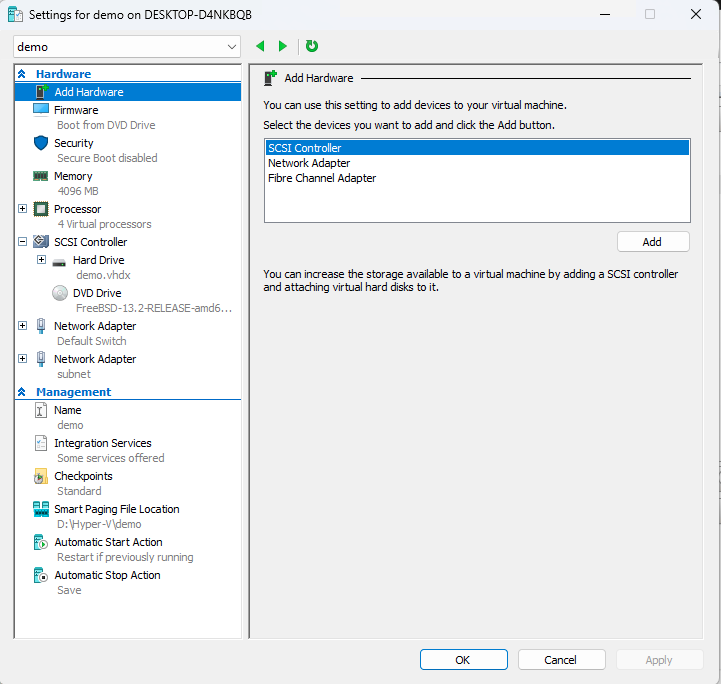Collapse the Hardware section

pyautogui.click(x=22, y=74)
